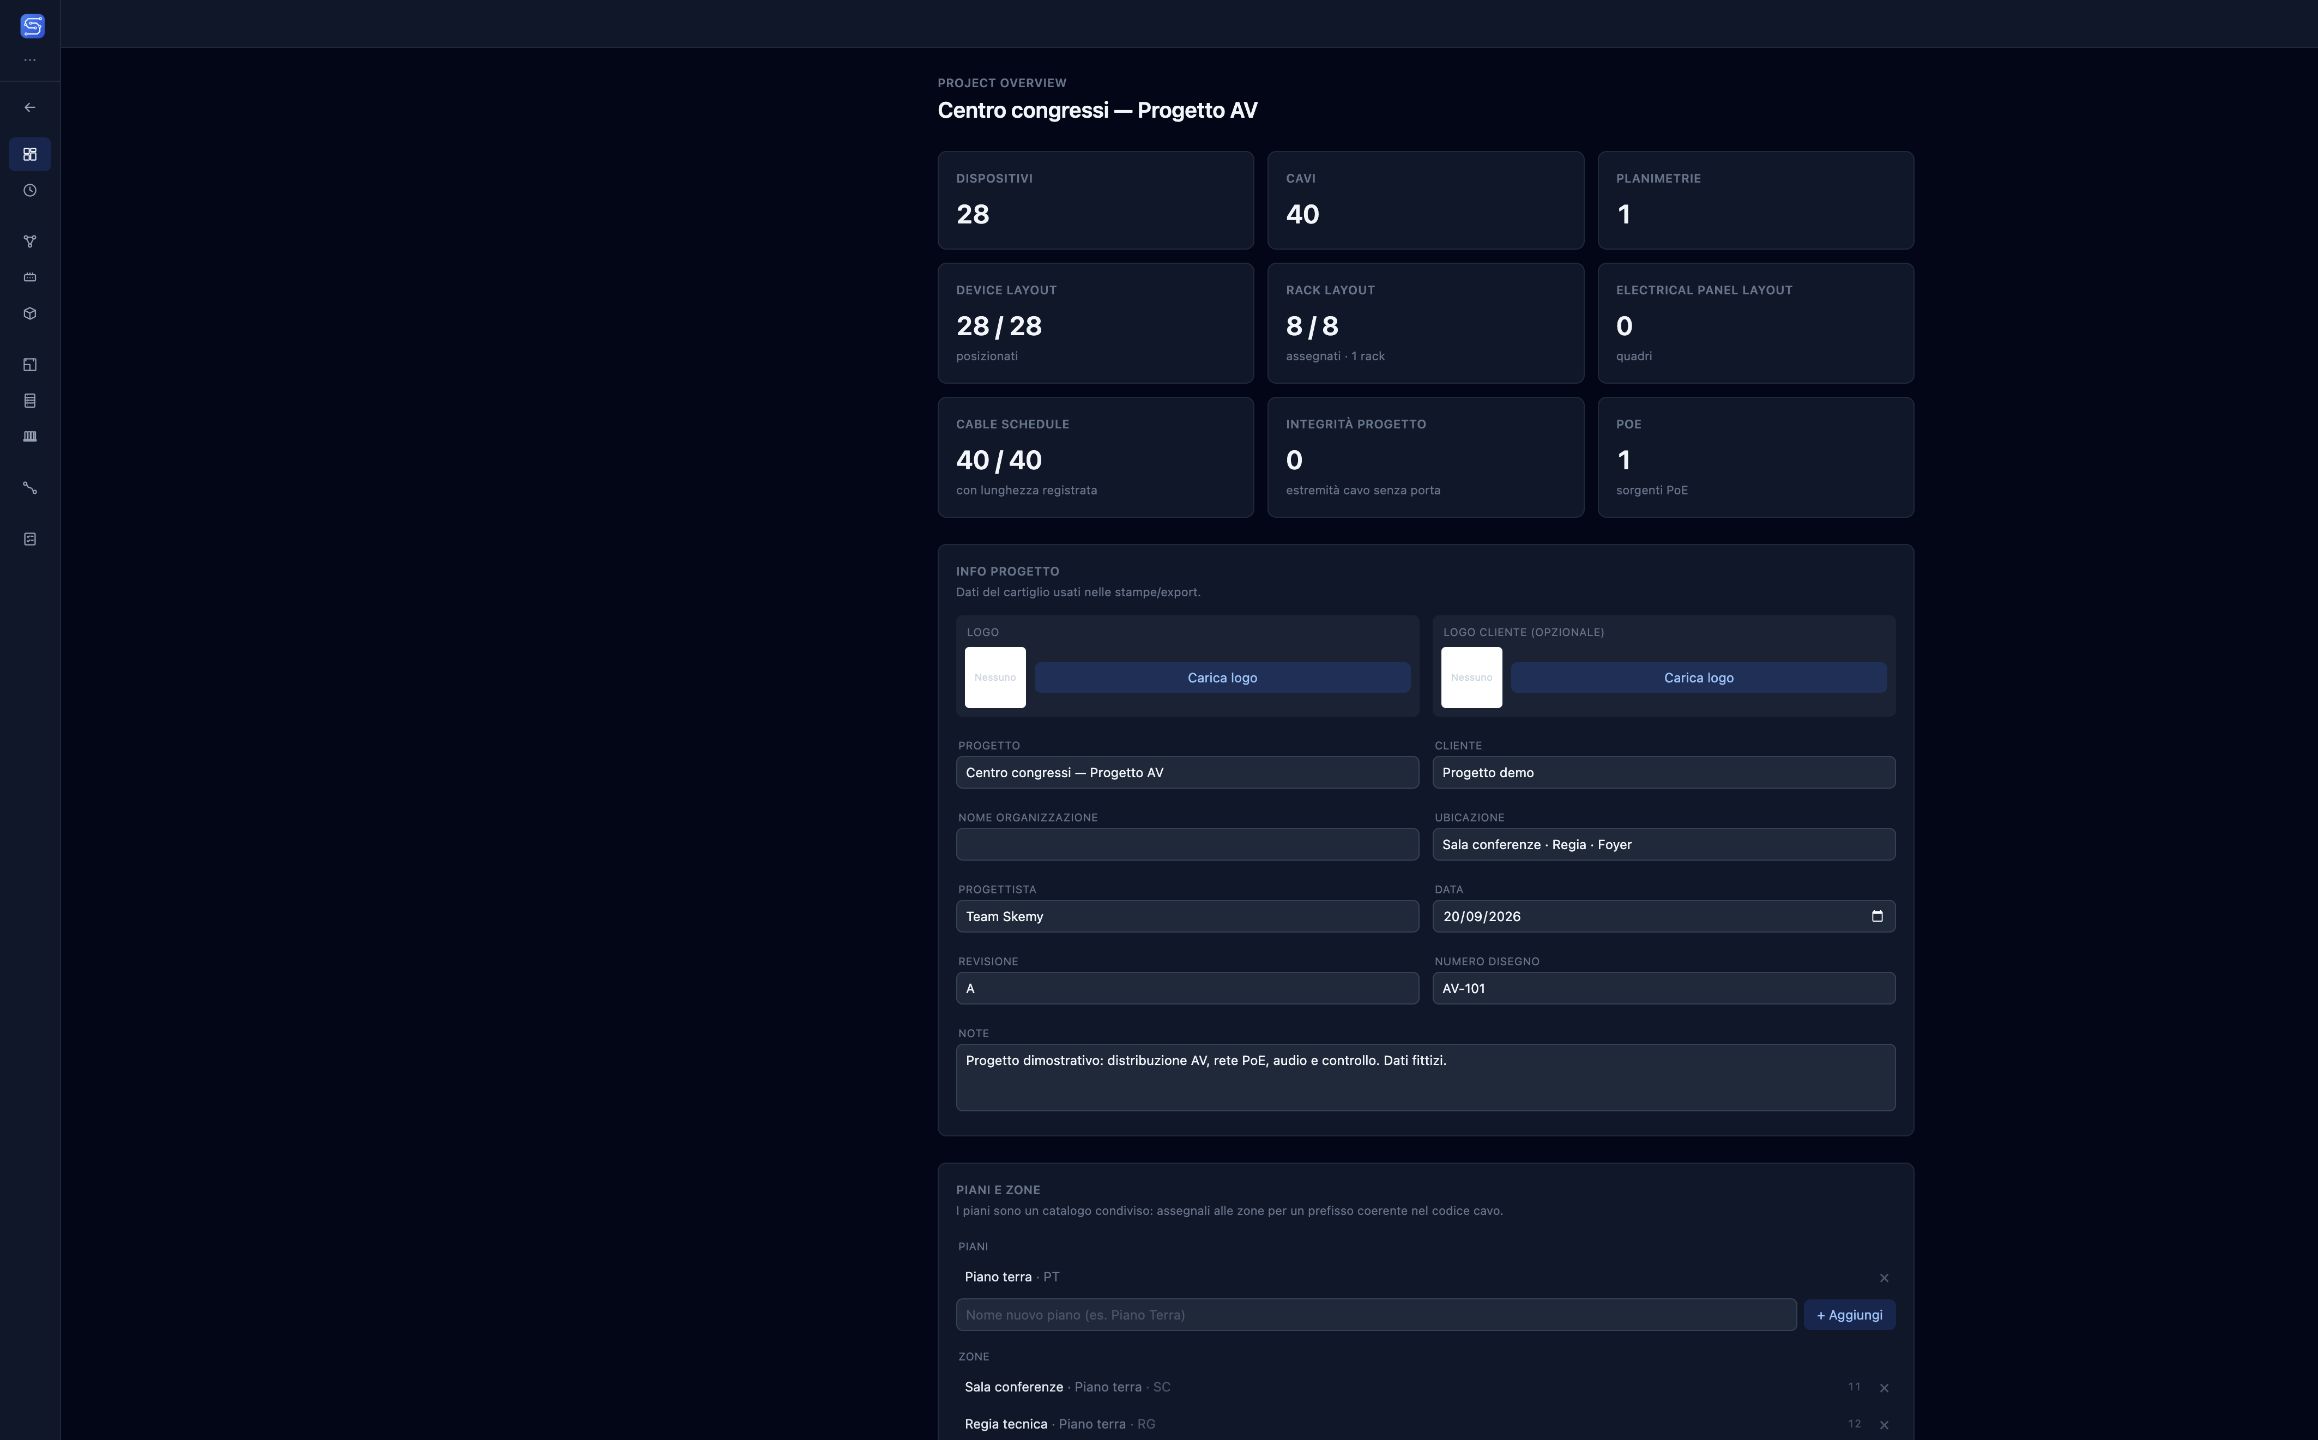Focus the Progetto name input field
The height and width of the screenshot is (1440, 2318).
click(1187, 772)
